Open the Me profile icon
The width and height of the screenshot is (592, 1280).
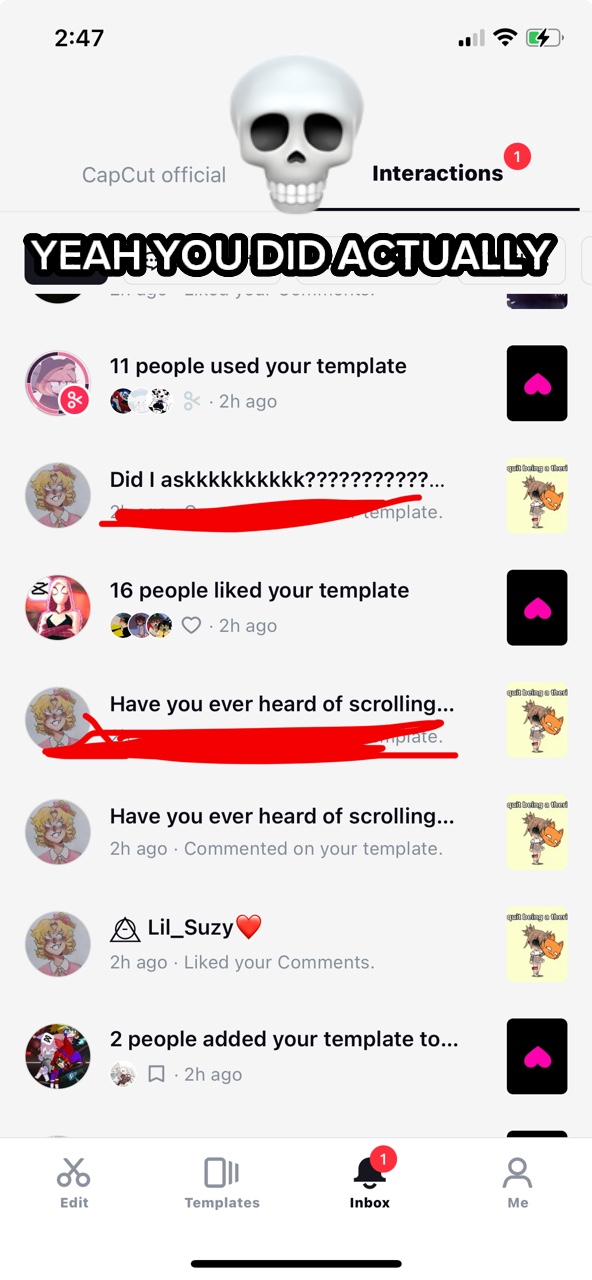(x=517, y=1172)
